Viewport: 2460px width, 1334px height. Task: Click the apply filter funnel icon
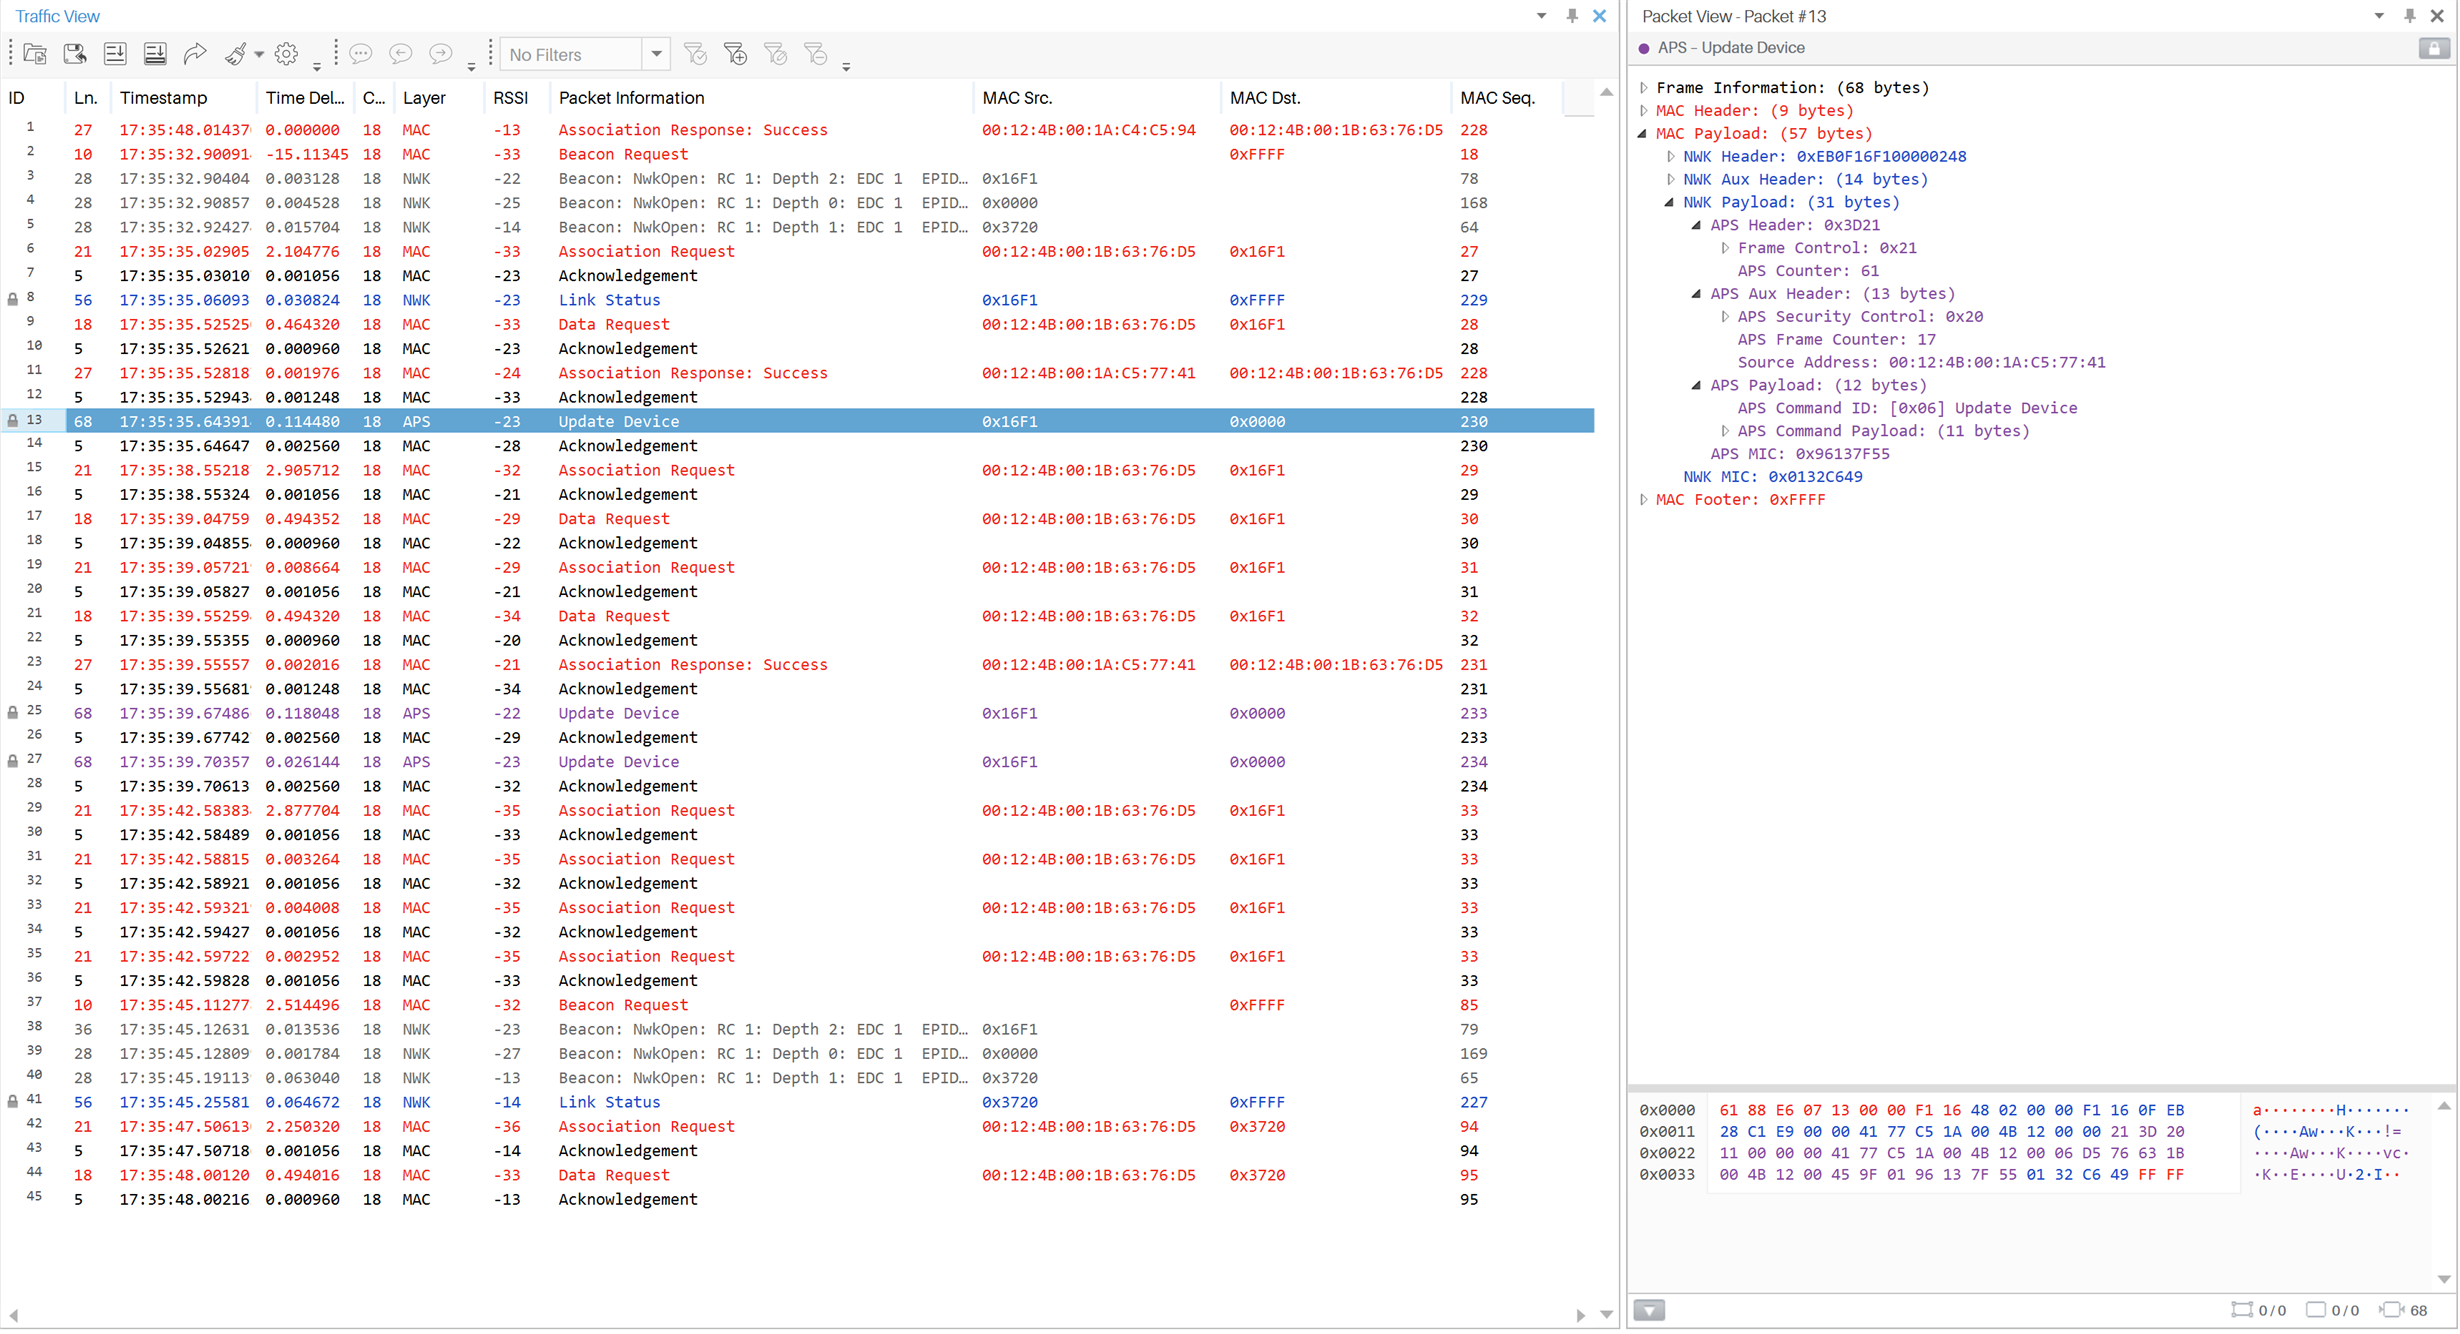click(695, 54)
